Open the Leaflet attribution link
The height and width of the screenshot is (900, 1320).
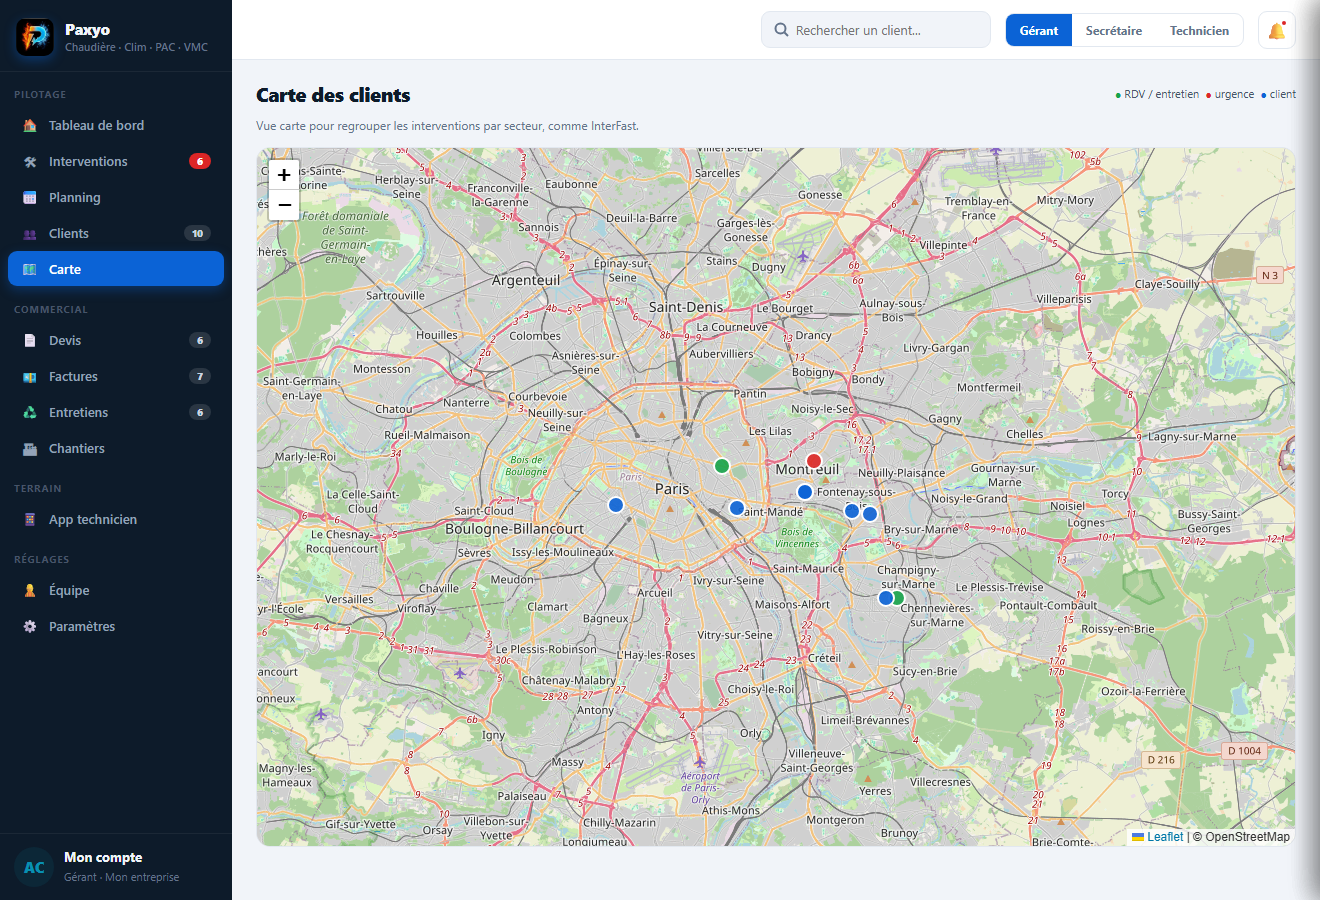[x=1157, y=837]
